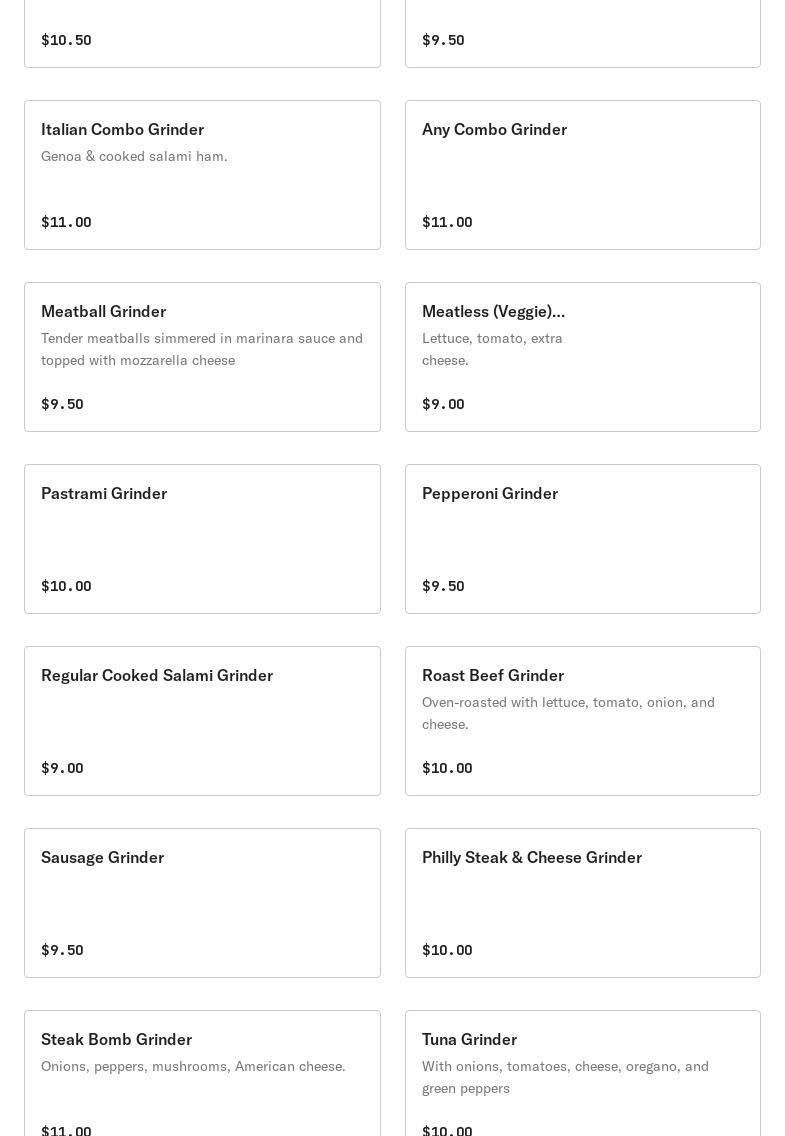Open Regular Cooked Salami Grinder item

pos(202,721)
